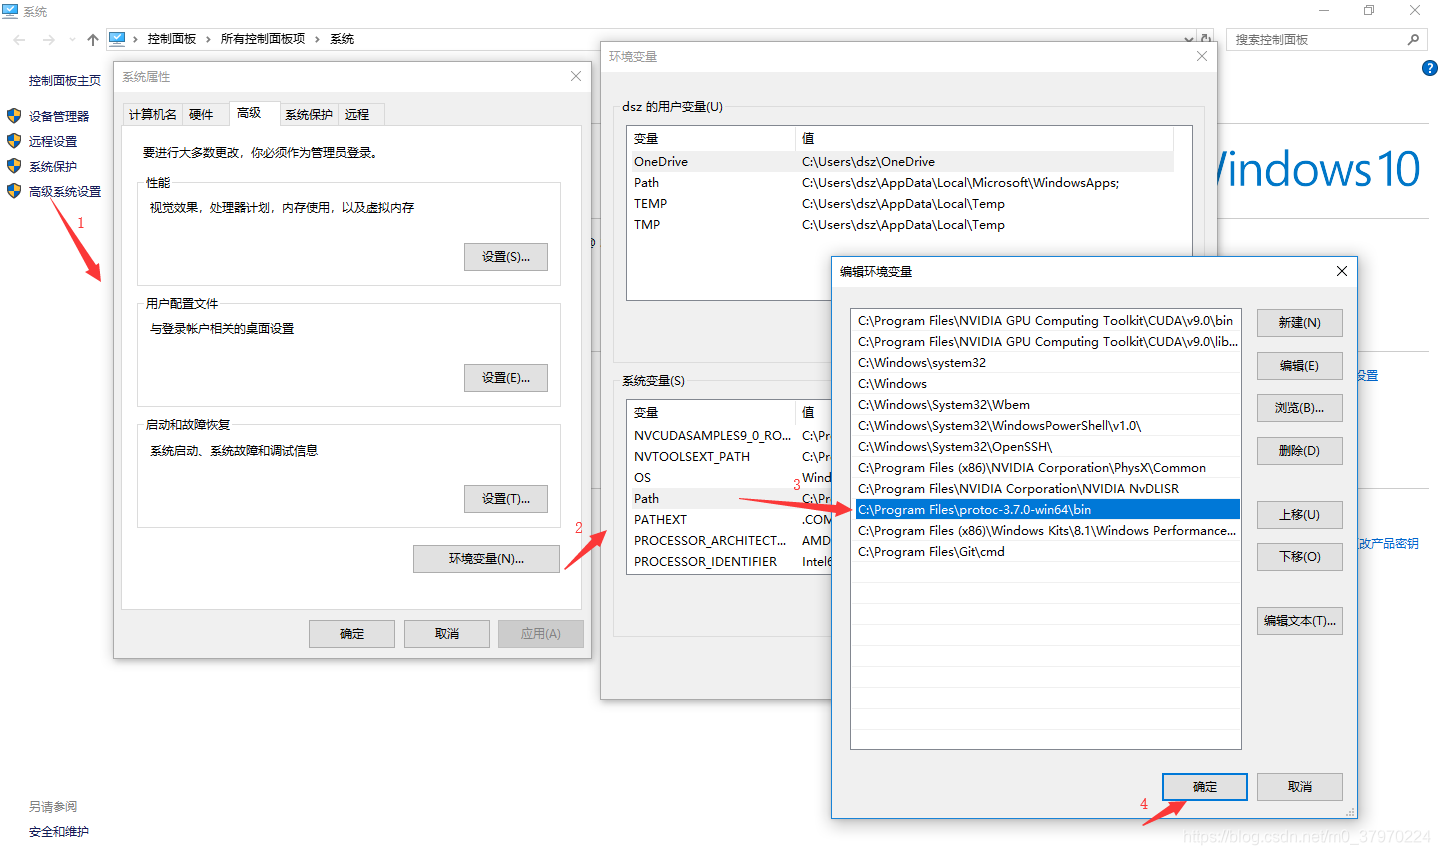This screenshot has height=855, width=1440.
Task: Click 所有控制面板项 breadcrumb
Action: click(263, 39)
